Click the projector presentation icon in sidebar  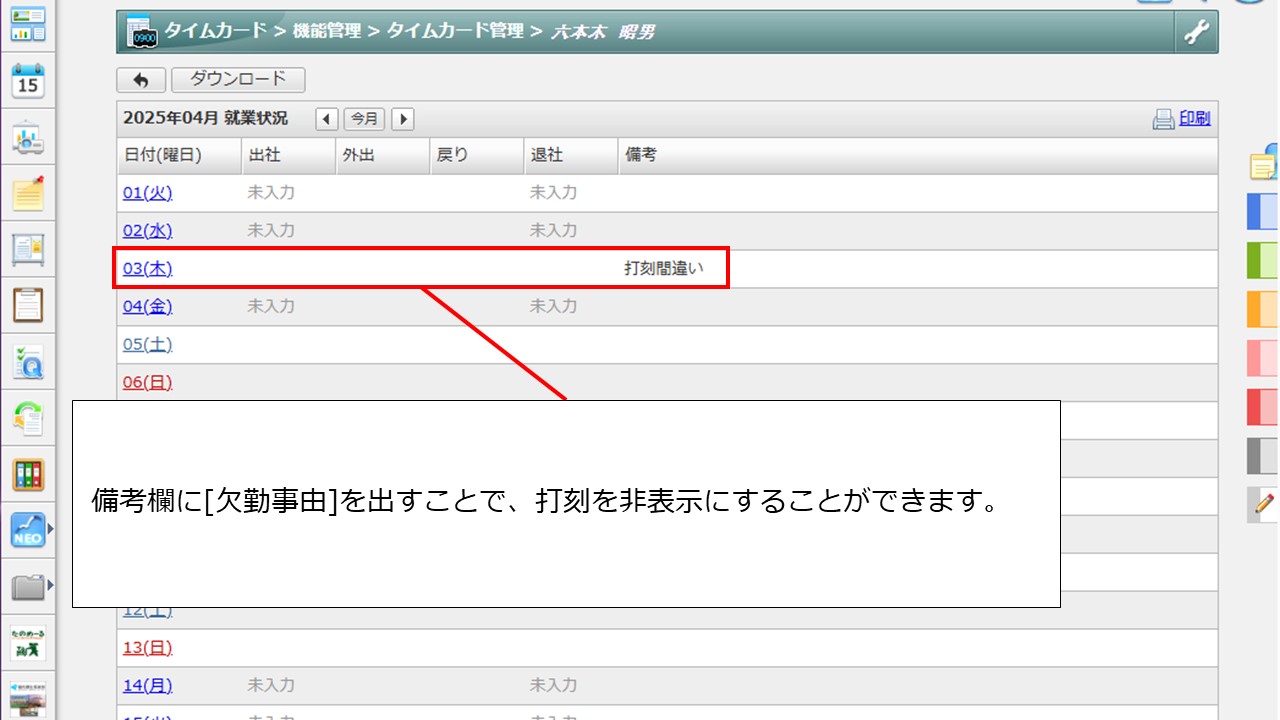coord(28,139)
